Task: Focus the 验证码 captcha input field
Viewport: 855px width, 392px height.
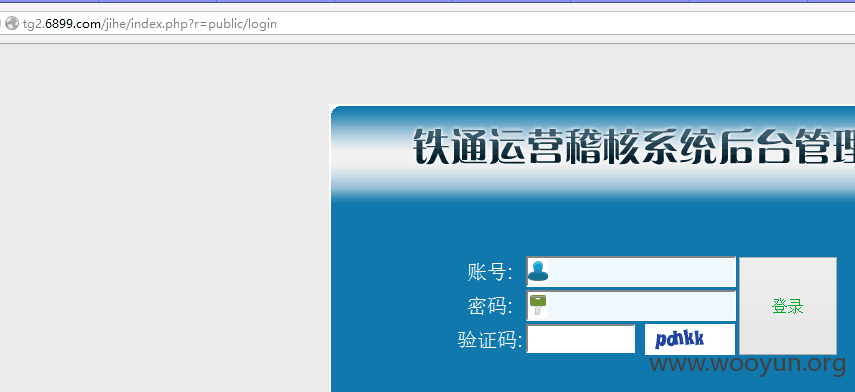Action: [581, 339]
